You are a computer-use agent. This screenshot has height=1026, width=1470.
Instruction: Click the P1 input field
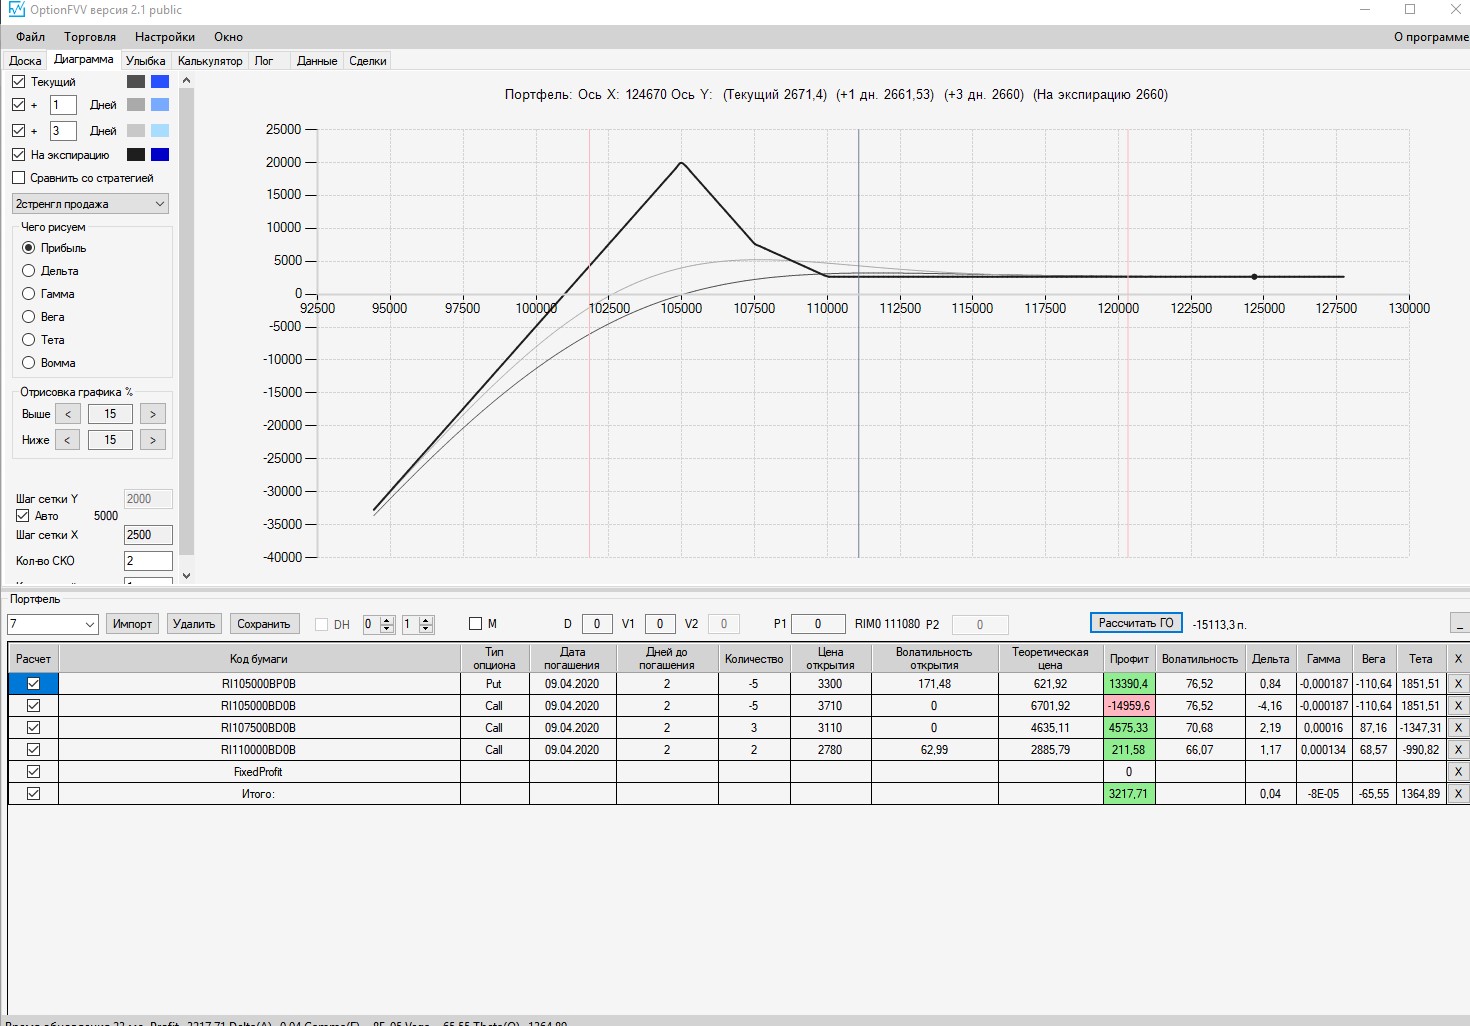[817, 624]
